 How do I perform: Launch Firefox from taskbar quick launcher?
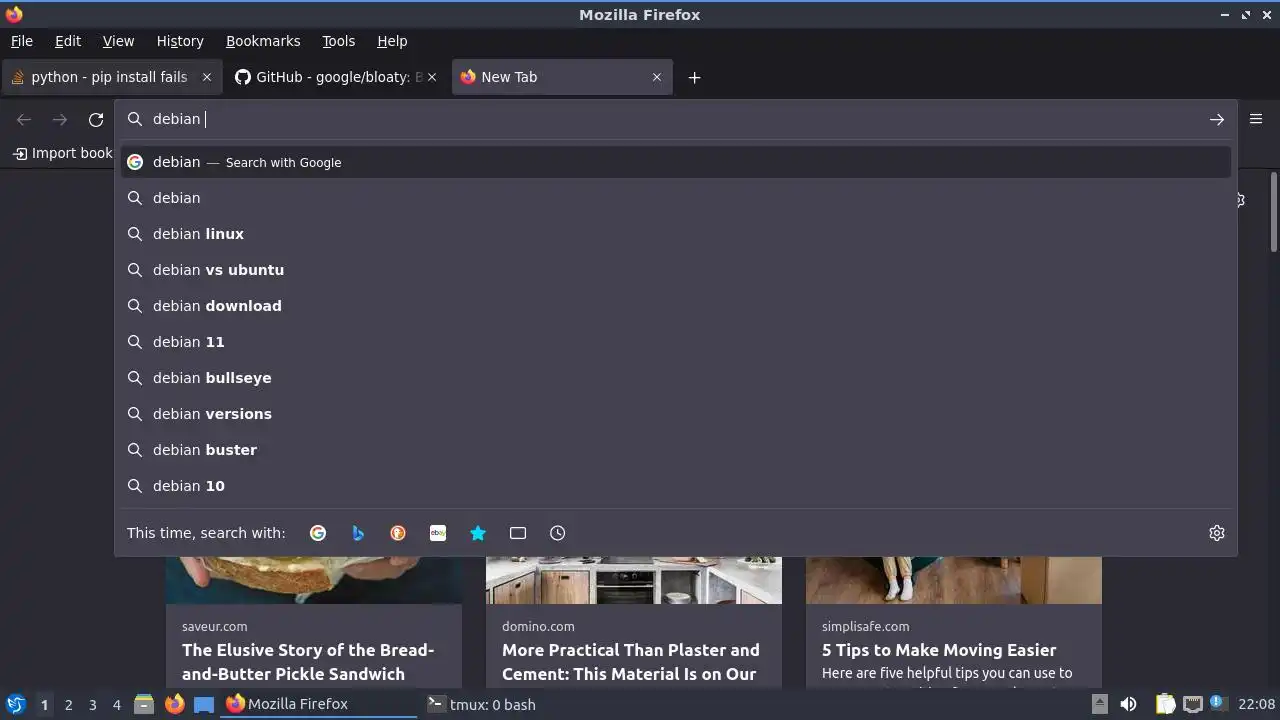tap(174, 704)
